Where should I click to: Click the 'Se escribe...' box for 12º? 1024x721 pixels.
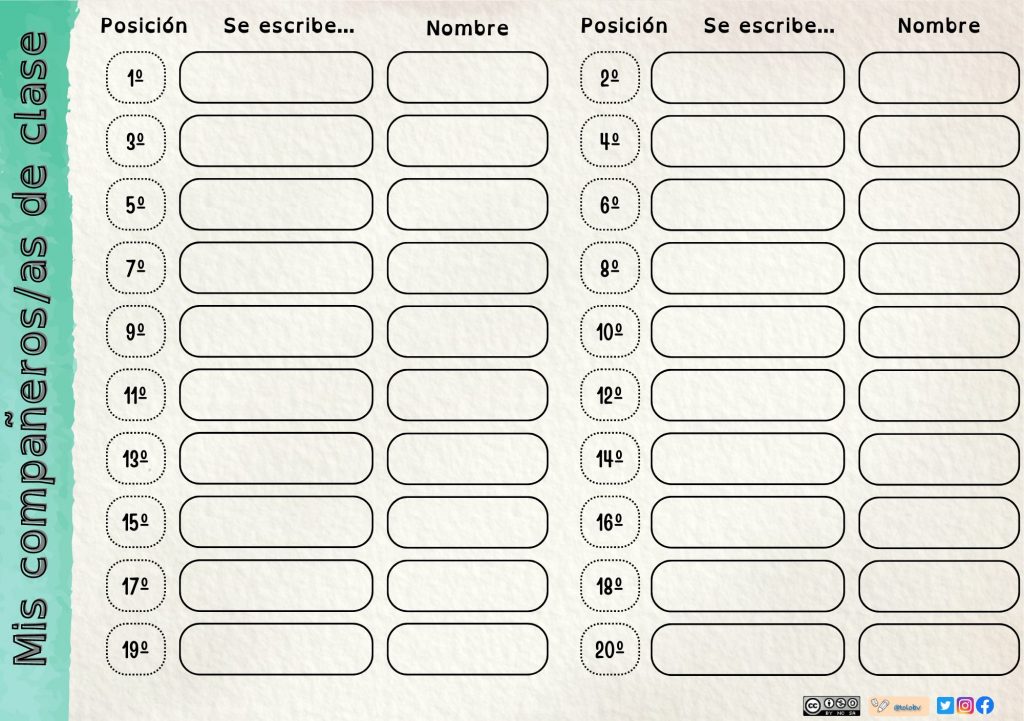tap(748, 395)
